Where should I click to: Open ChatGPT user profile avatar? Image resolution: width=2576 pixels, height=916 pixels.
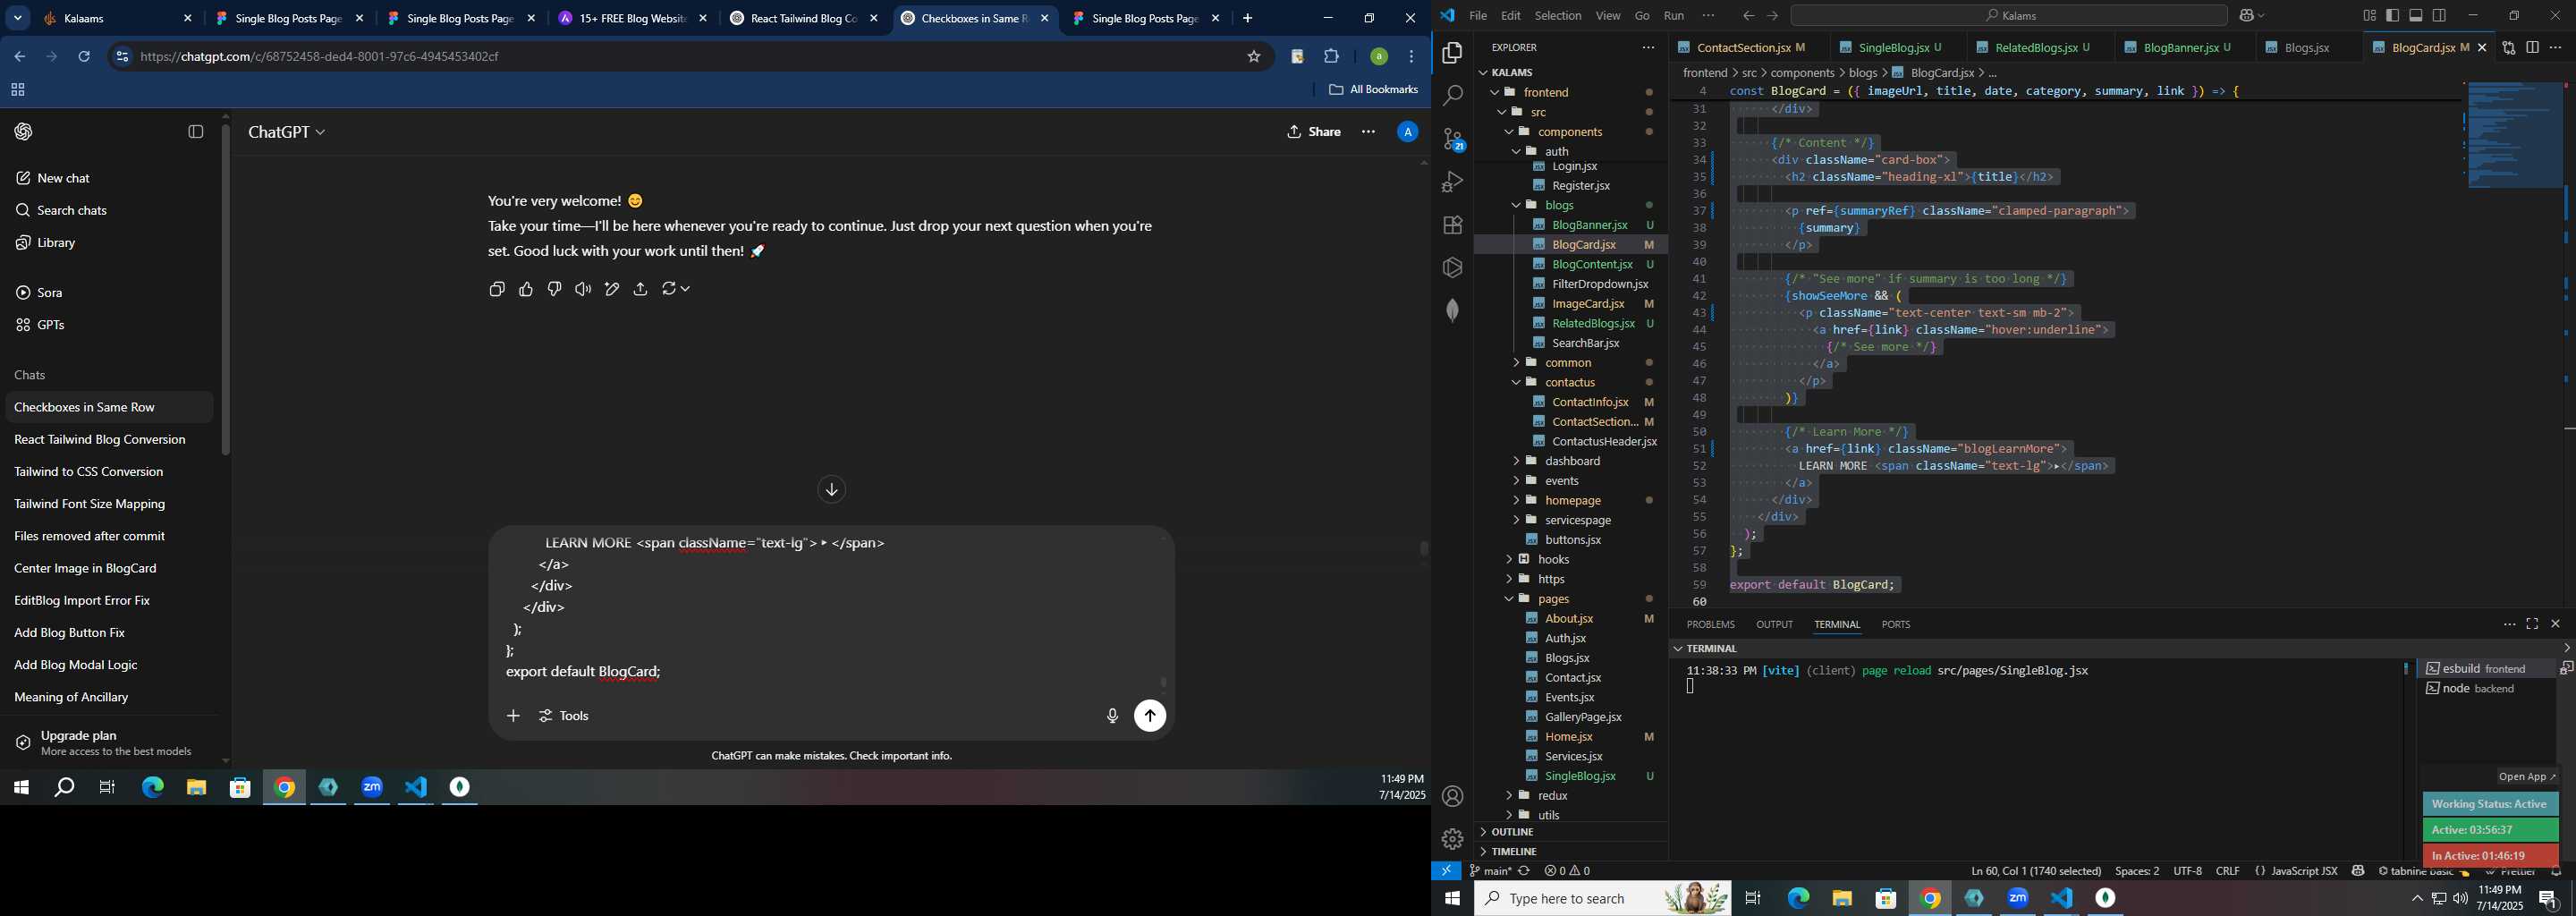click(1407, 132)
